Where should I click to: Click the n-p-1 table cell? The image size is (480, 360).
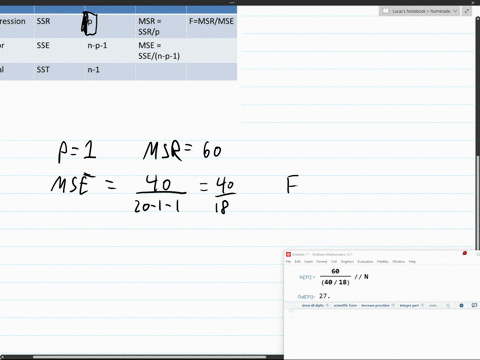(x=110, y=50)
